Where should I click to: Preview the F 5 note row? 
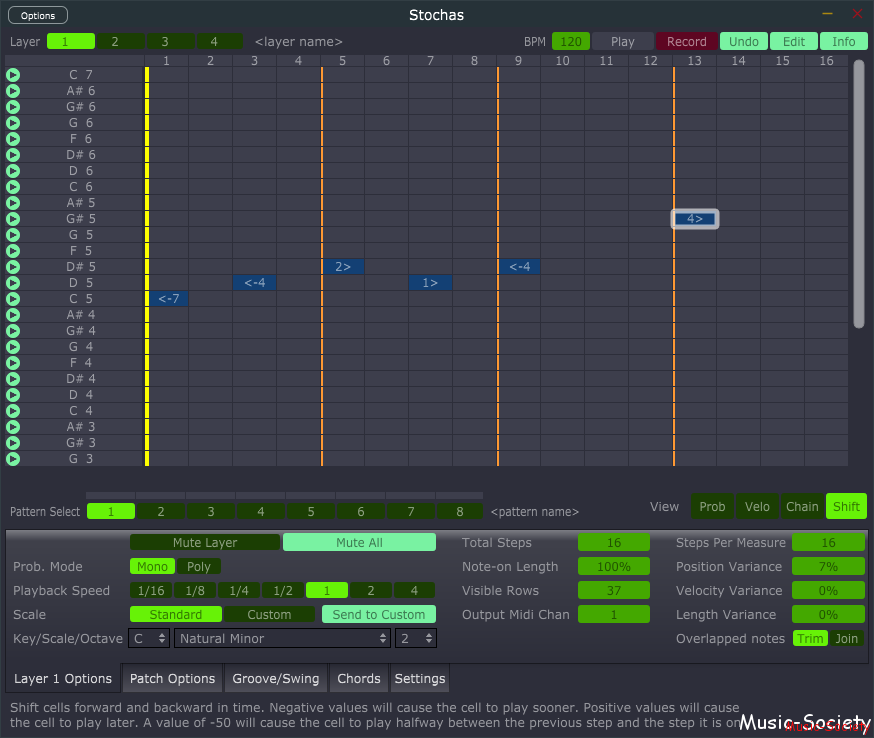point(13,251)
